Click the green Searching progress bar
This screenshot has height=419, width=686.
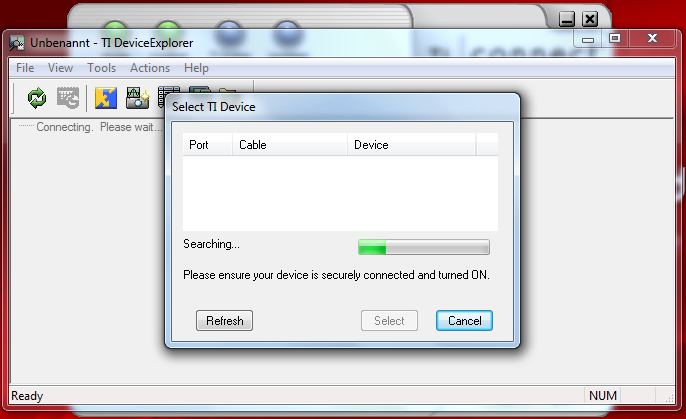coord(424,247)
